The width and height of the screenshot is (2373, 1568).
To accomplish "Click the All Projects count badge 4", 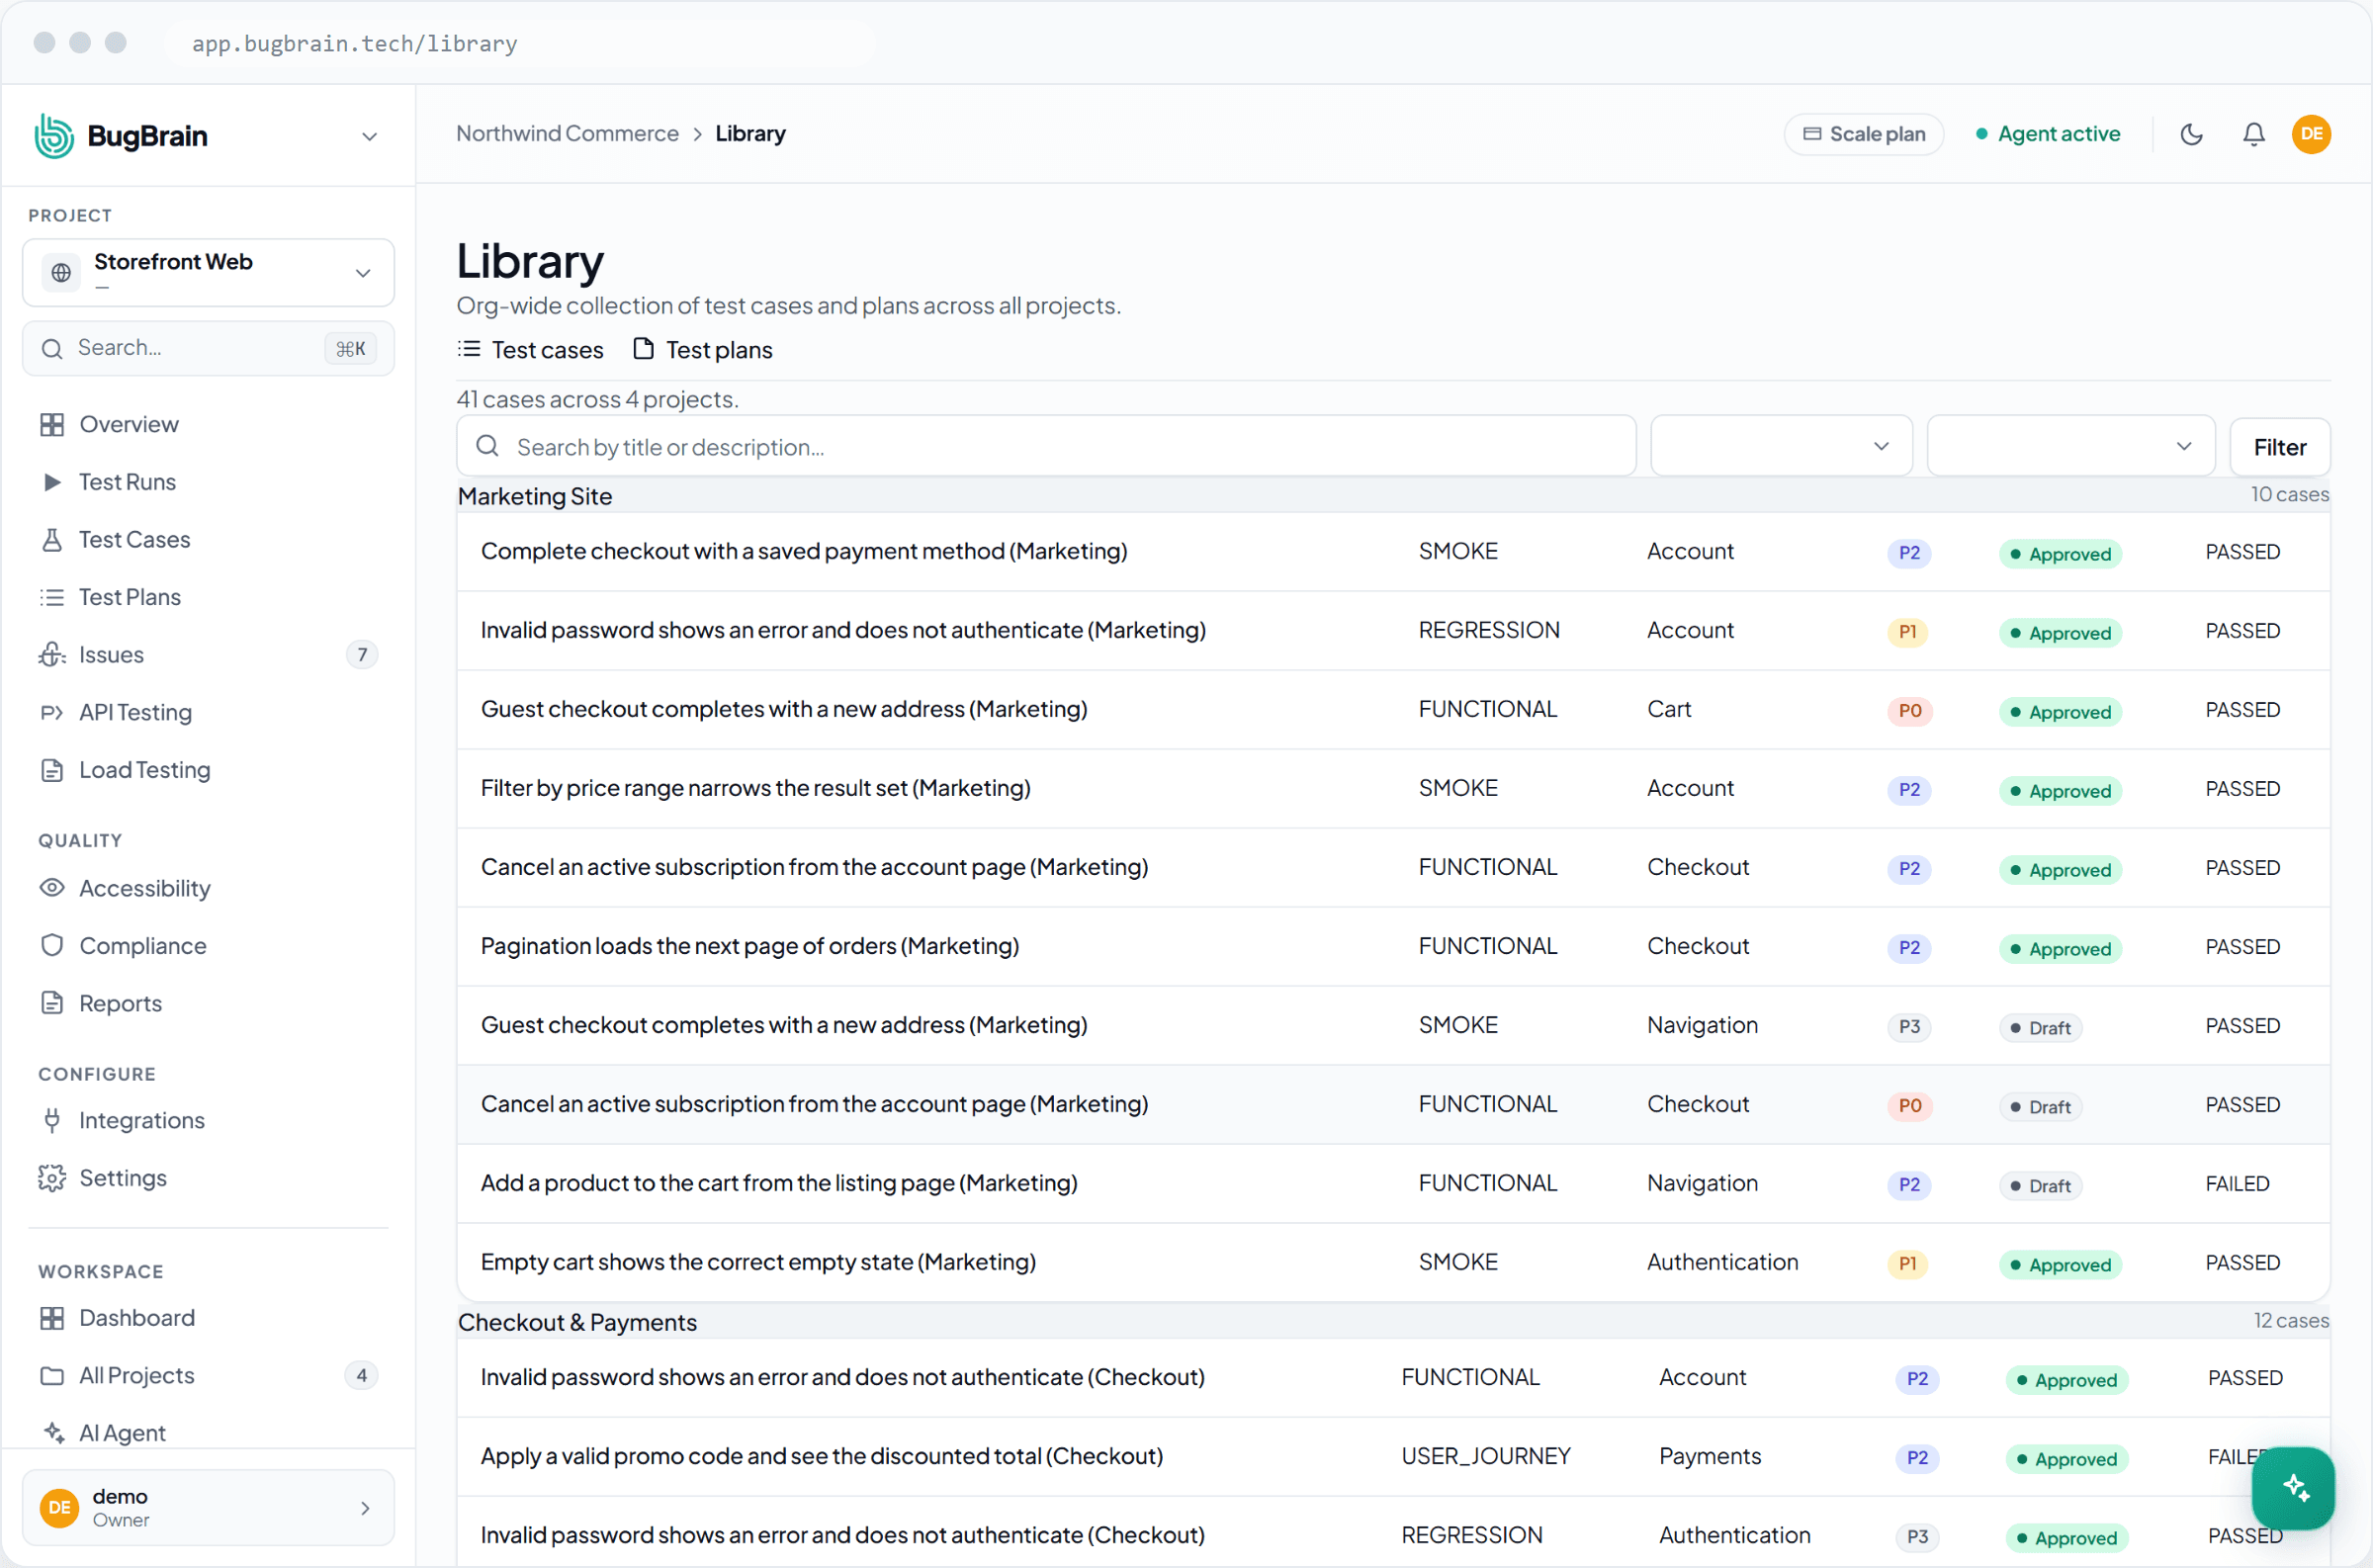I will click(x=361, y=1376).
